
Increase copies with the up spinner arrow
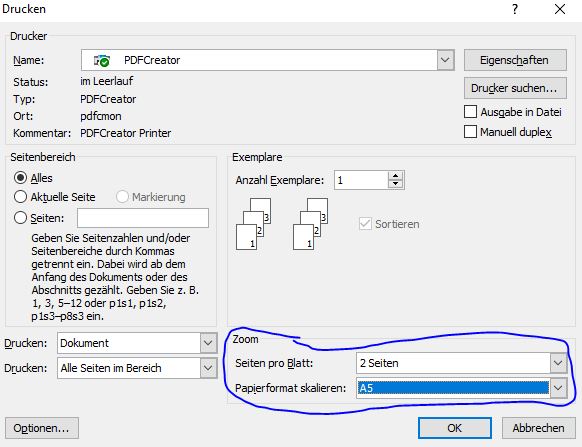396,176
